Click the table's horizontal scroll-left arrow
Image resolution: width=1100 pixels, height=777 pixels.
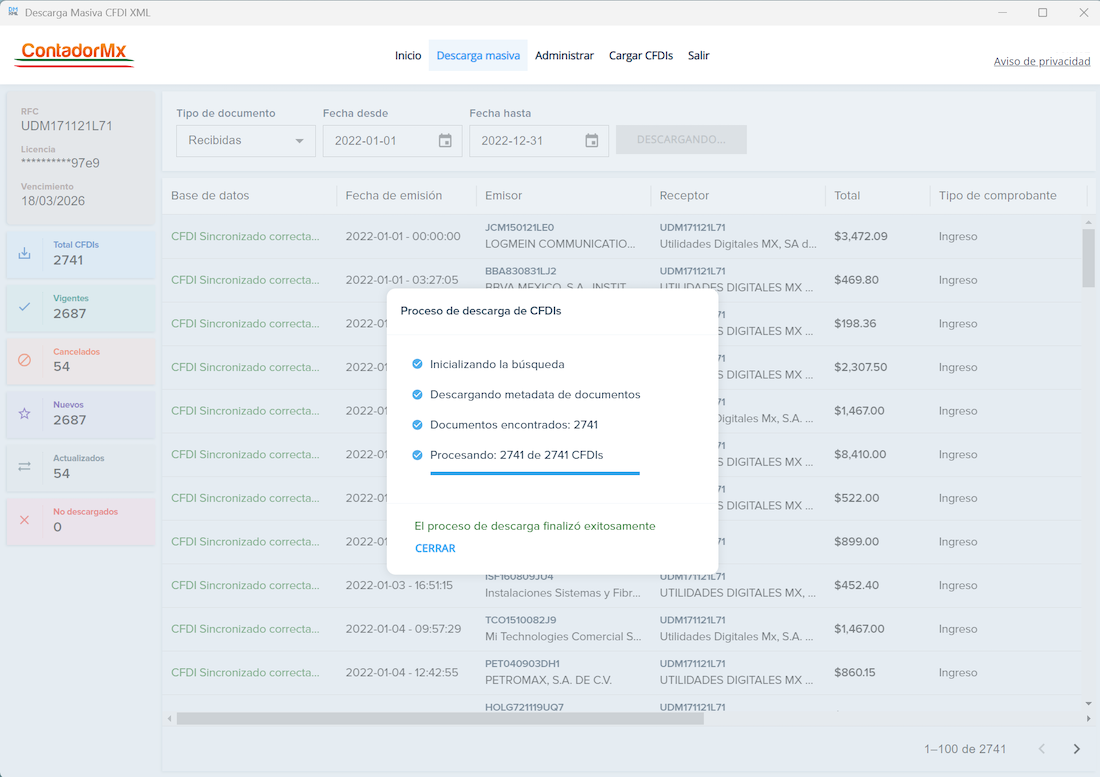pos(169,719)
